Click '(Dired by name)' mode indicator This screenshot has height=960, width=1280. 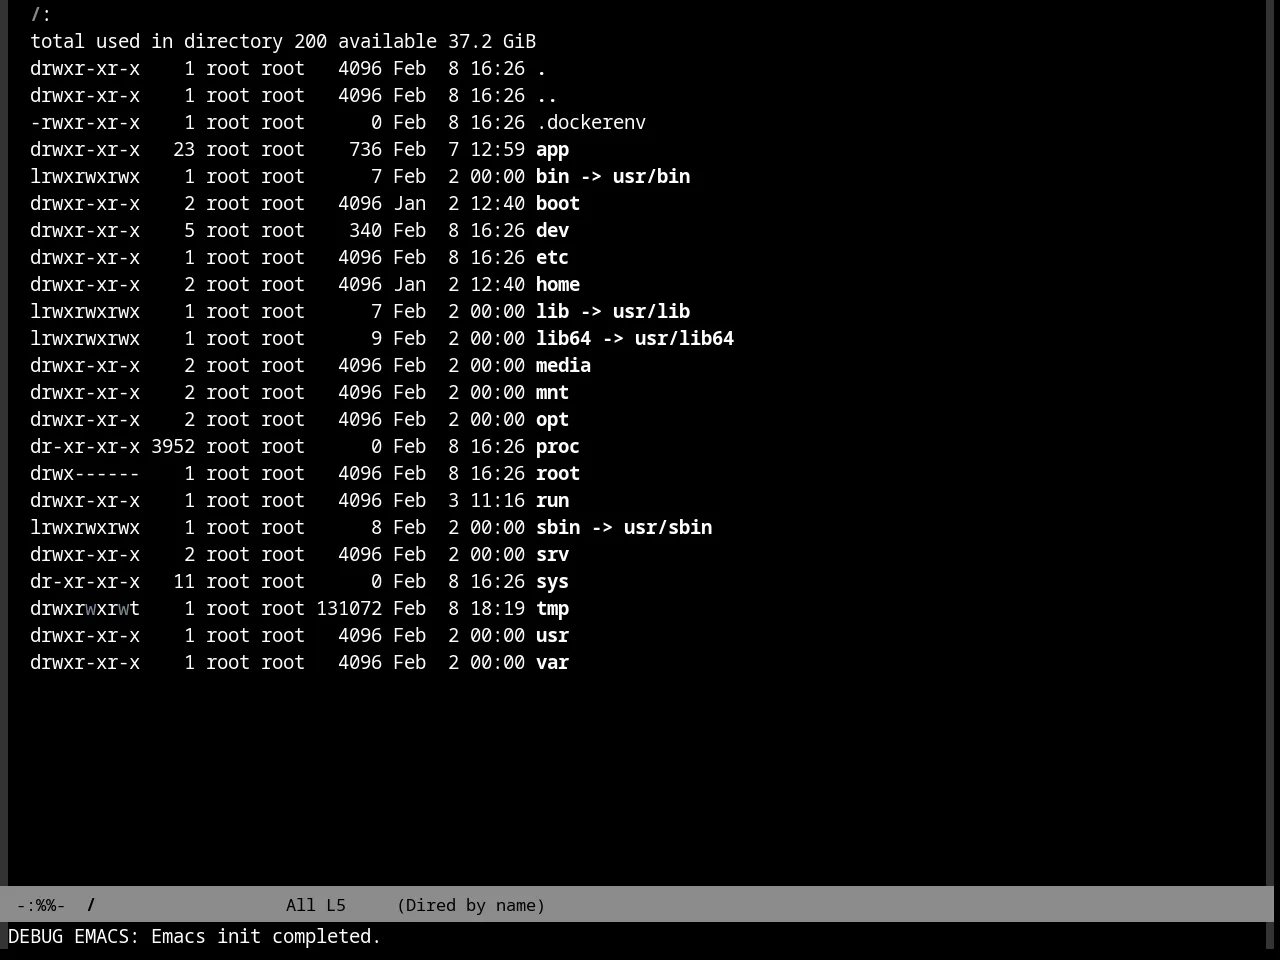pyautogui.click(x=471, y=905)
